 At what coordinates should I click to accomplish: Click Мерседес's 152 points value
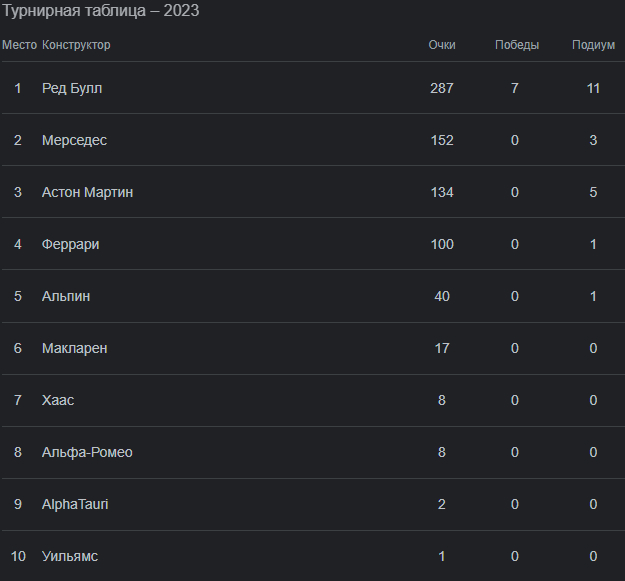coord(442,140)
